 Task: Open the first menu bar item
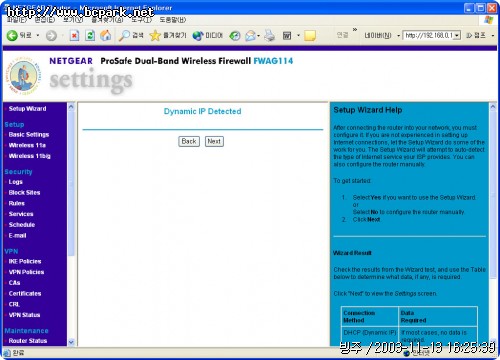(x=17, y=20)
